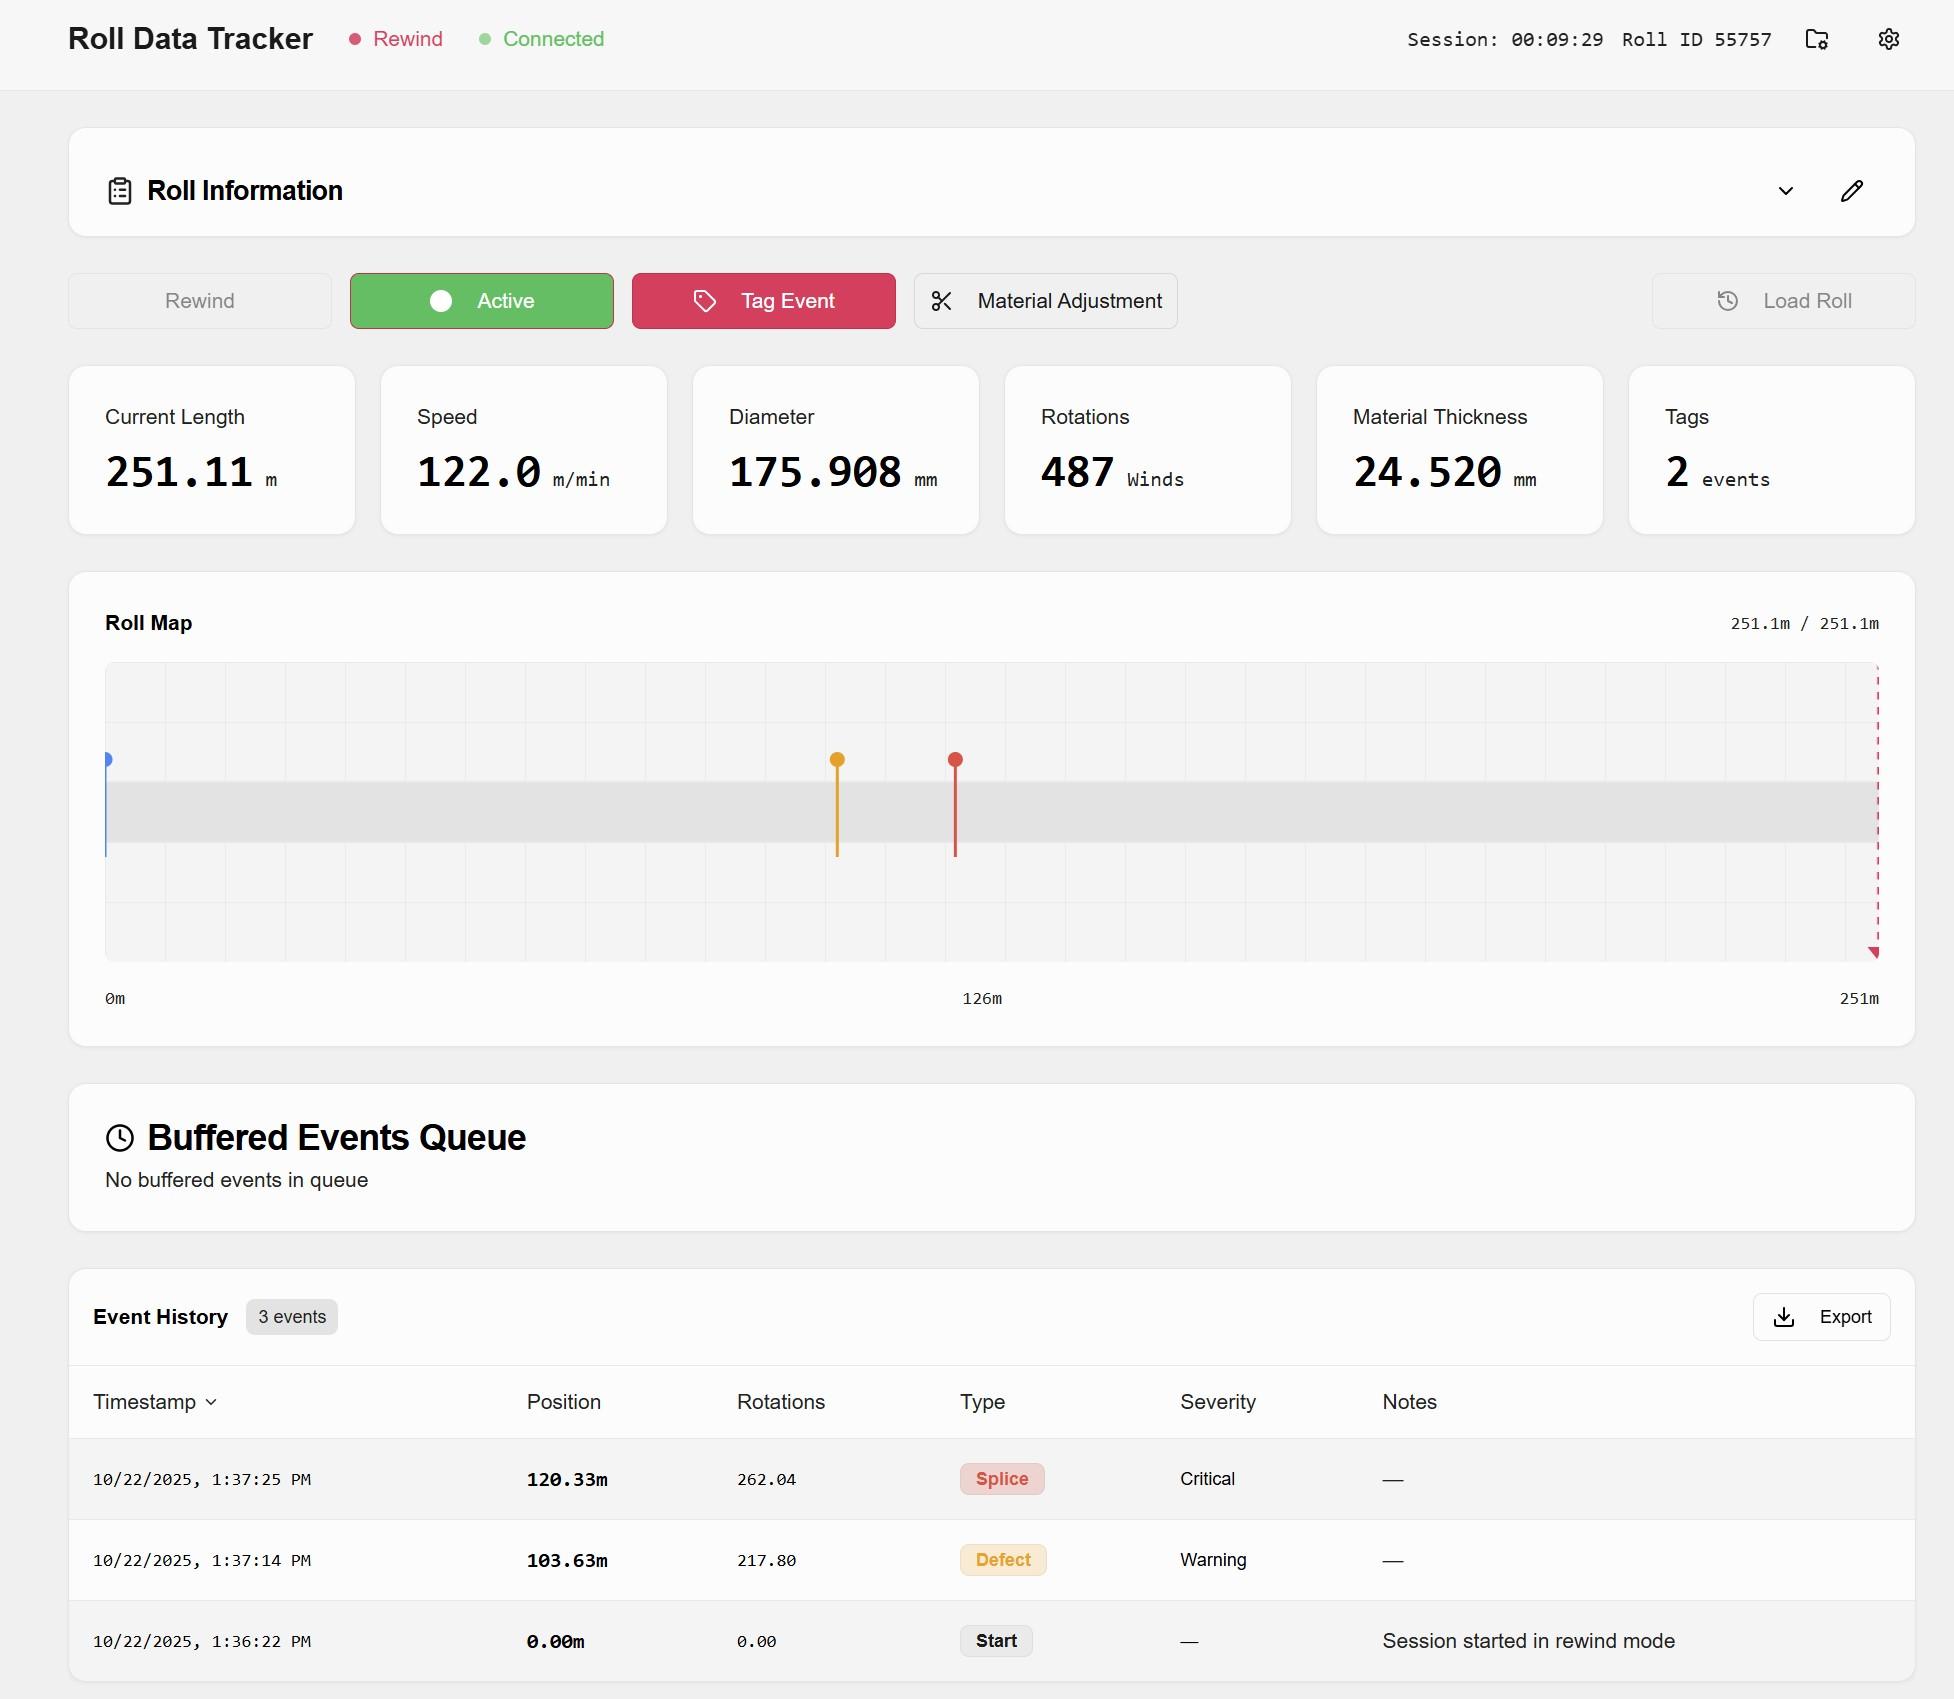Click the clock icon beside Buffered Events Queue
Viewport: 1954px width, 1699px height.
coord(119,1138)
